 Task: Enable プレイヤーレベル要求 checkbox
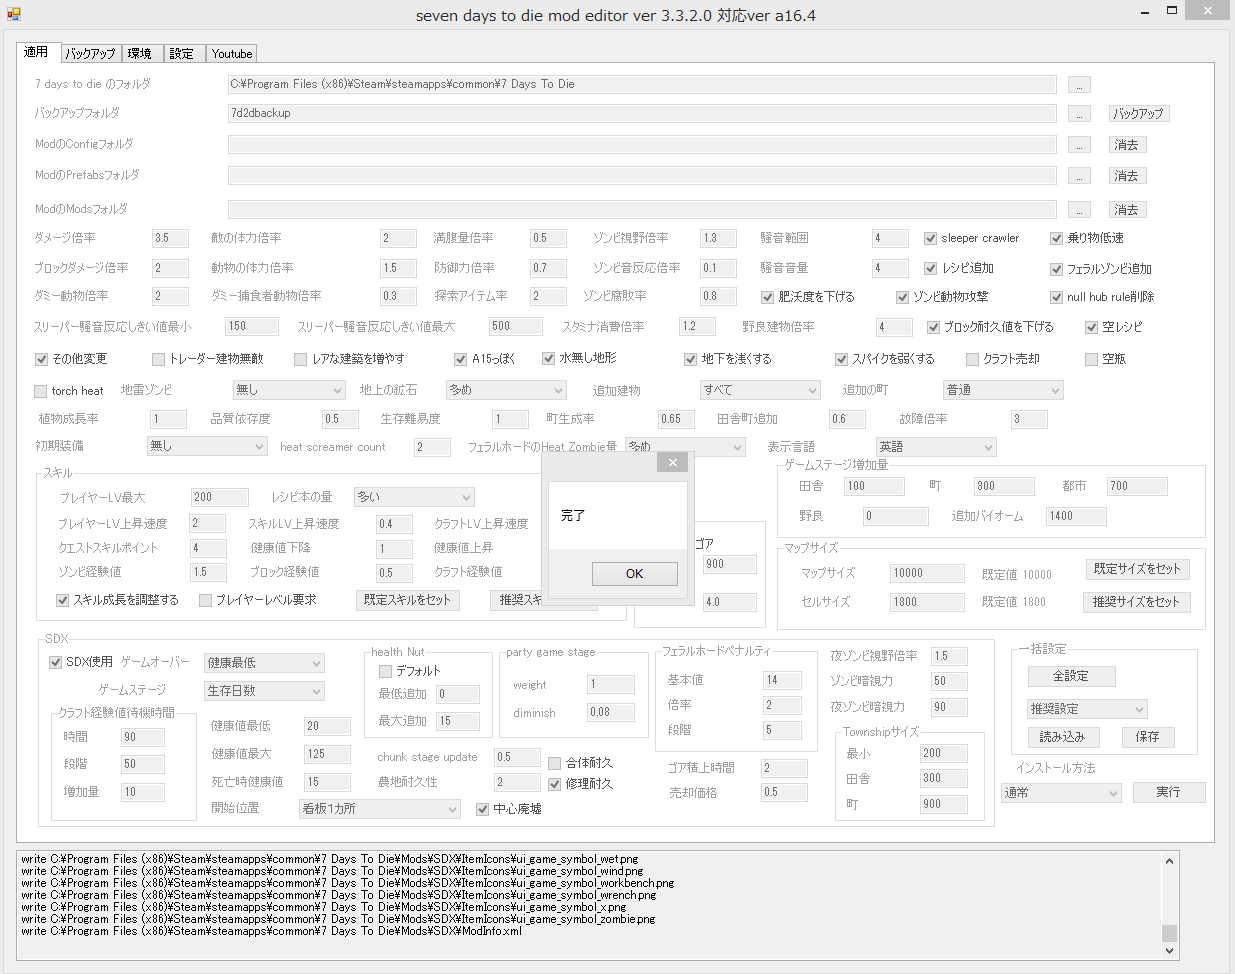point(205,600)
